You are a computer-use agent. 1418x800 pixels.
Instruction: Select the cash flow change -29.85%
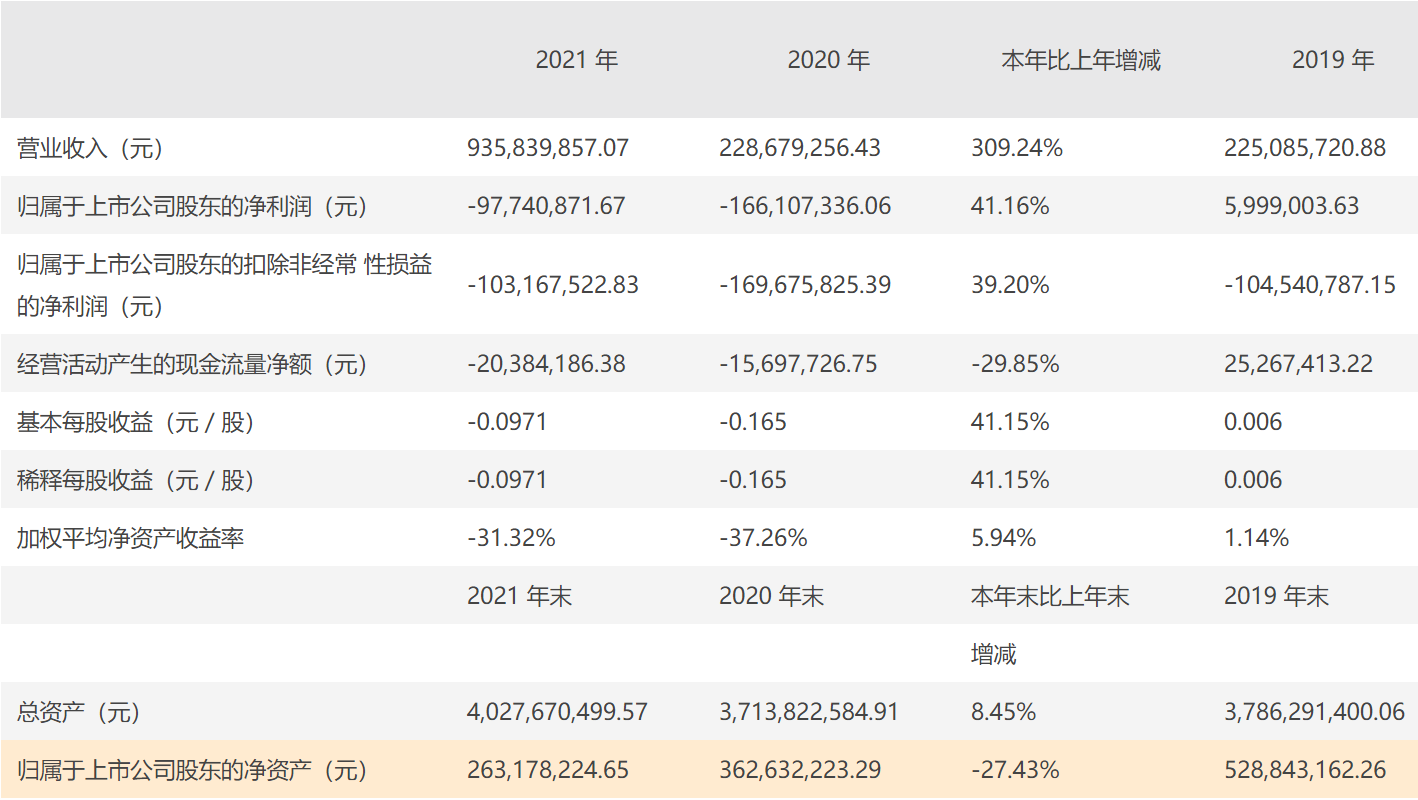1015,365
